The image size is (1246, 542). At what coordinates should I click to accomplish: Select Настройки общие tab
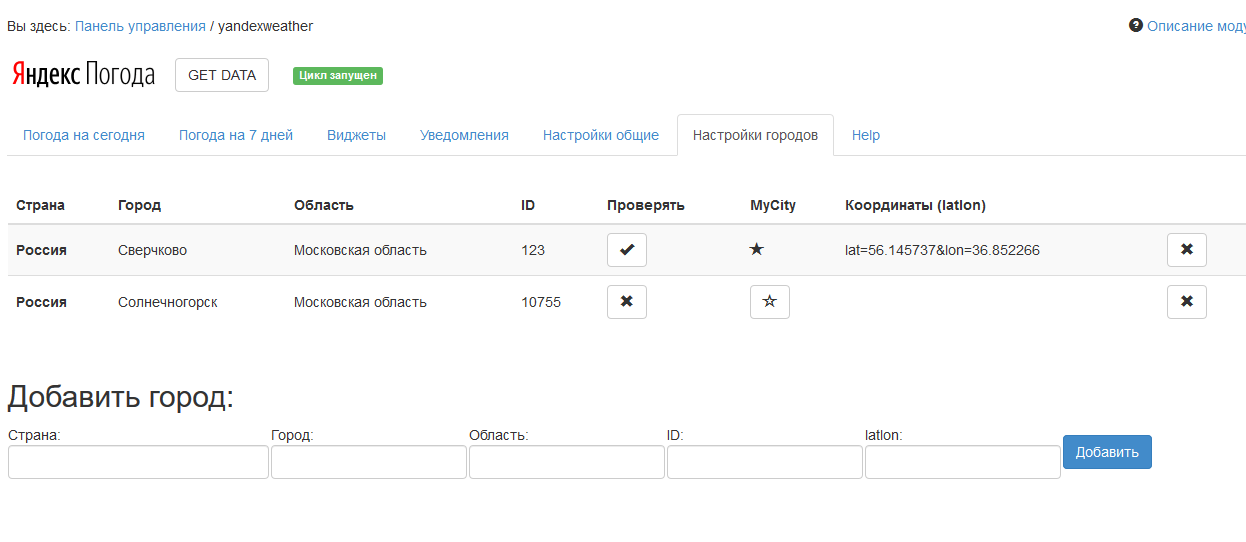point(601,135)
